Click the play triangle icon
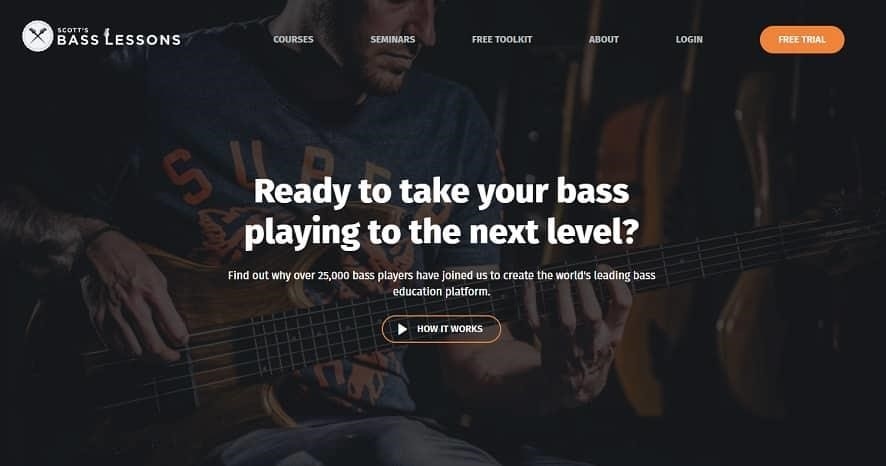 pyautogui.click(x=402, y=329)
